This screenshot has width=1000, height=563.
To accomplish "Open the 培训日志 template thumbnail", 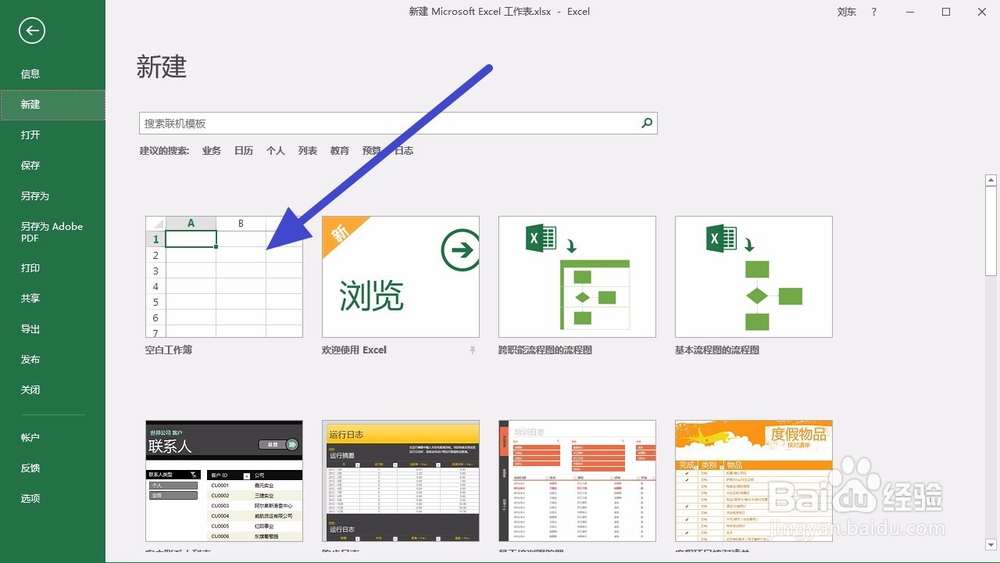I will pyautogui.click(x=577, y=481).
